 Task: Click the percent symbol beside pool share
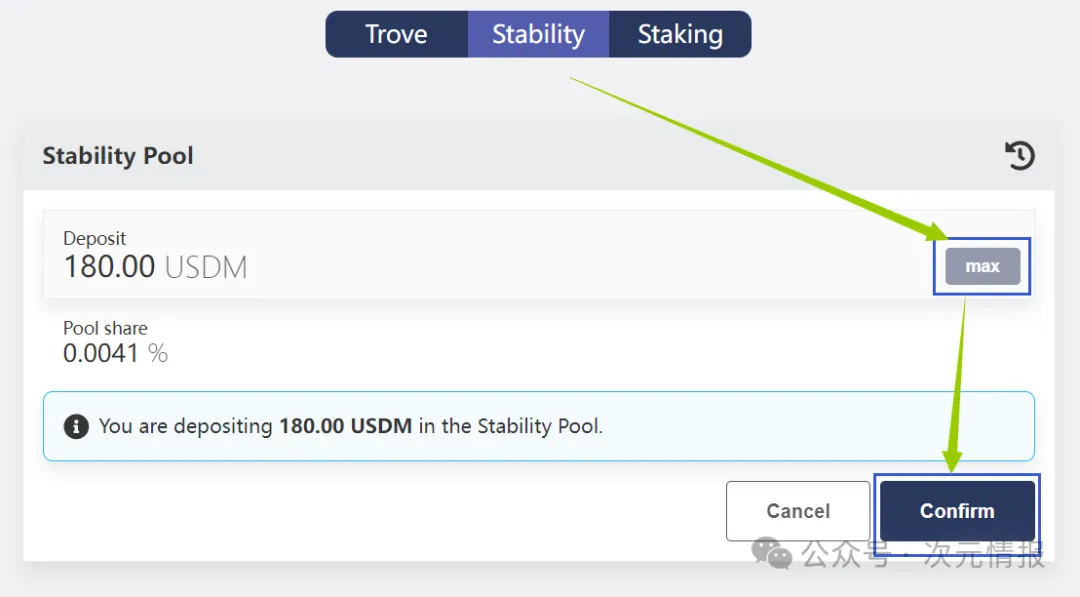[x=158, y=353]
